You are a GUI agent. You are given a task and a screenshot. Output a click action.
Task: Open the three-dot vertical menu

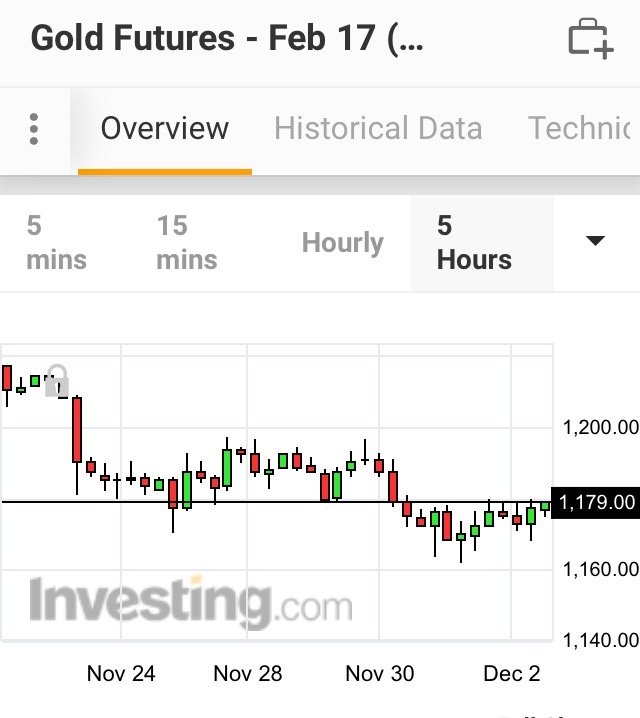[x=34, y=129]
